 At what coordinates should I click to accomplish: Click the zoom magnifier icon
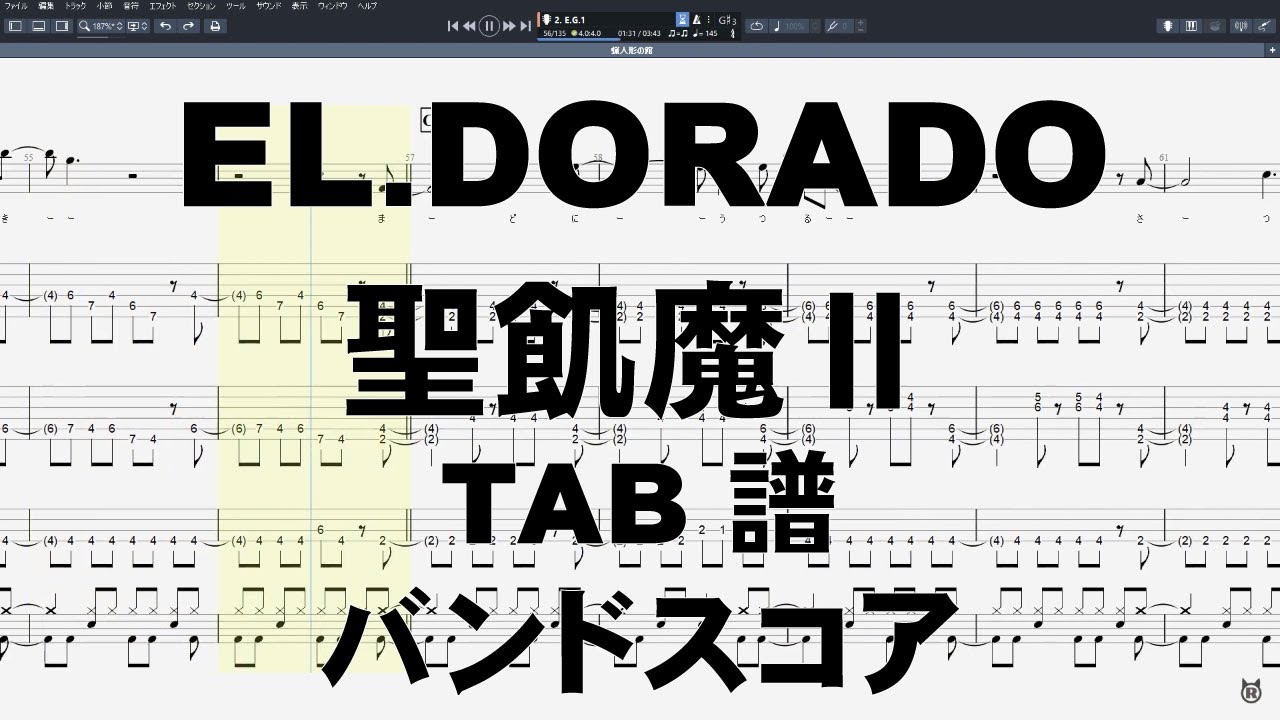click(x=85, y=26)
